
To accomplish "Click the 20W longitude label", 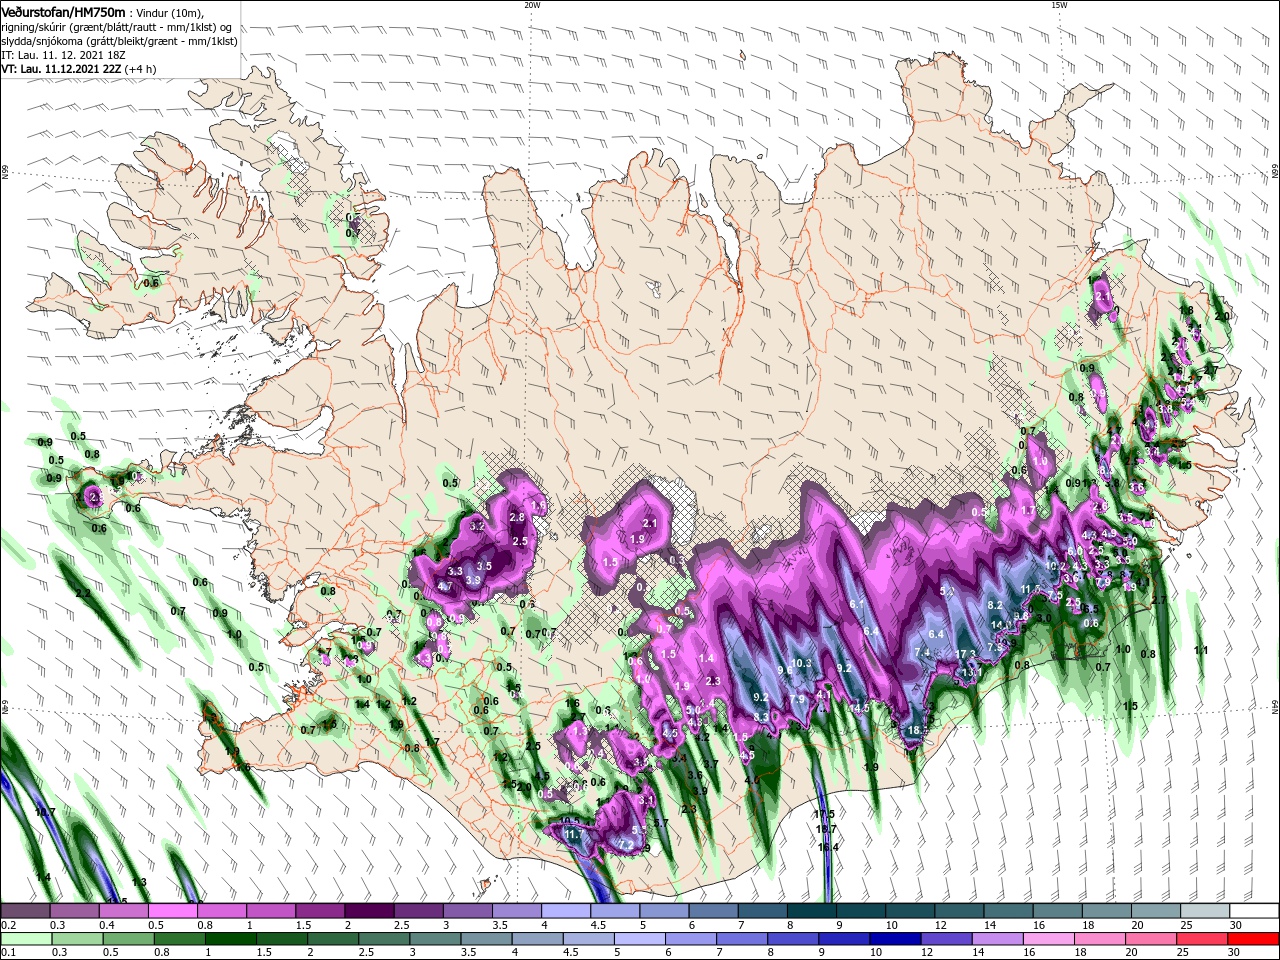I will (531, 4).
